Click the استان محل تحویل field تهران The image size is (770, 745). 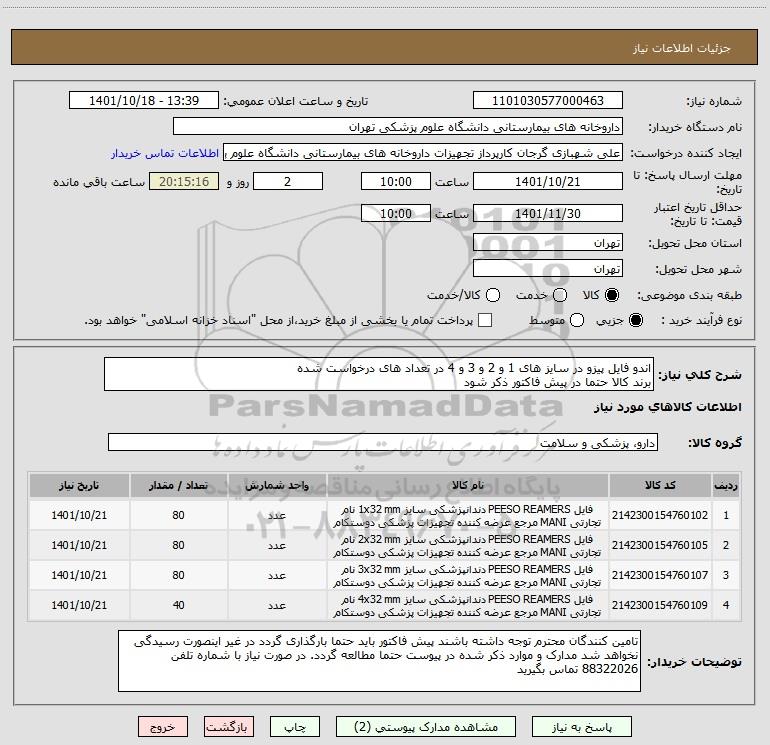[548, 243]
